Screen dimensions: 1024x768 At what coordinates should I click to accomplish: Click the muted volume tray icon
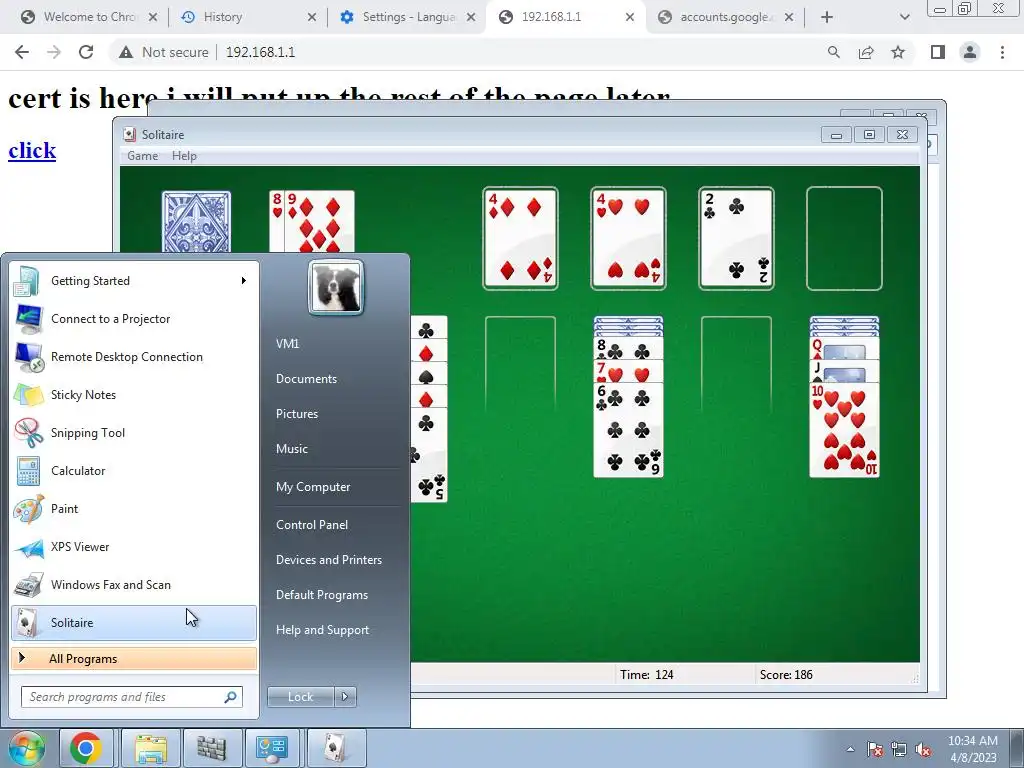point(923,749)
